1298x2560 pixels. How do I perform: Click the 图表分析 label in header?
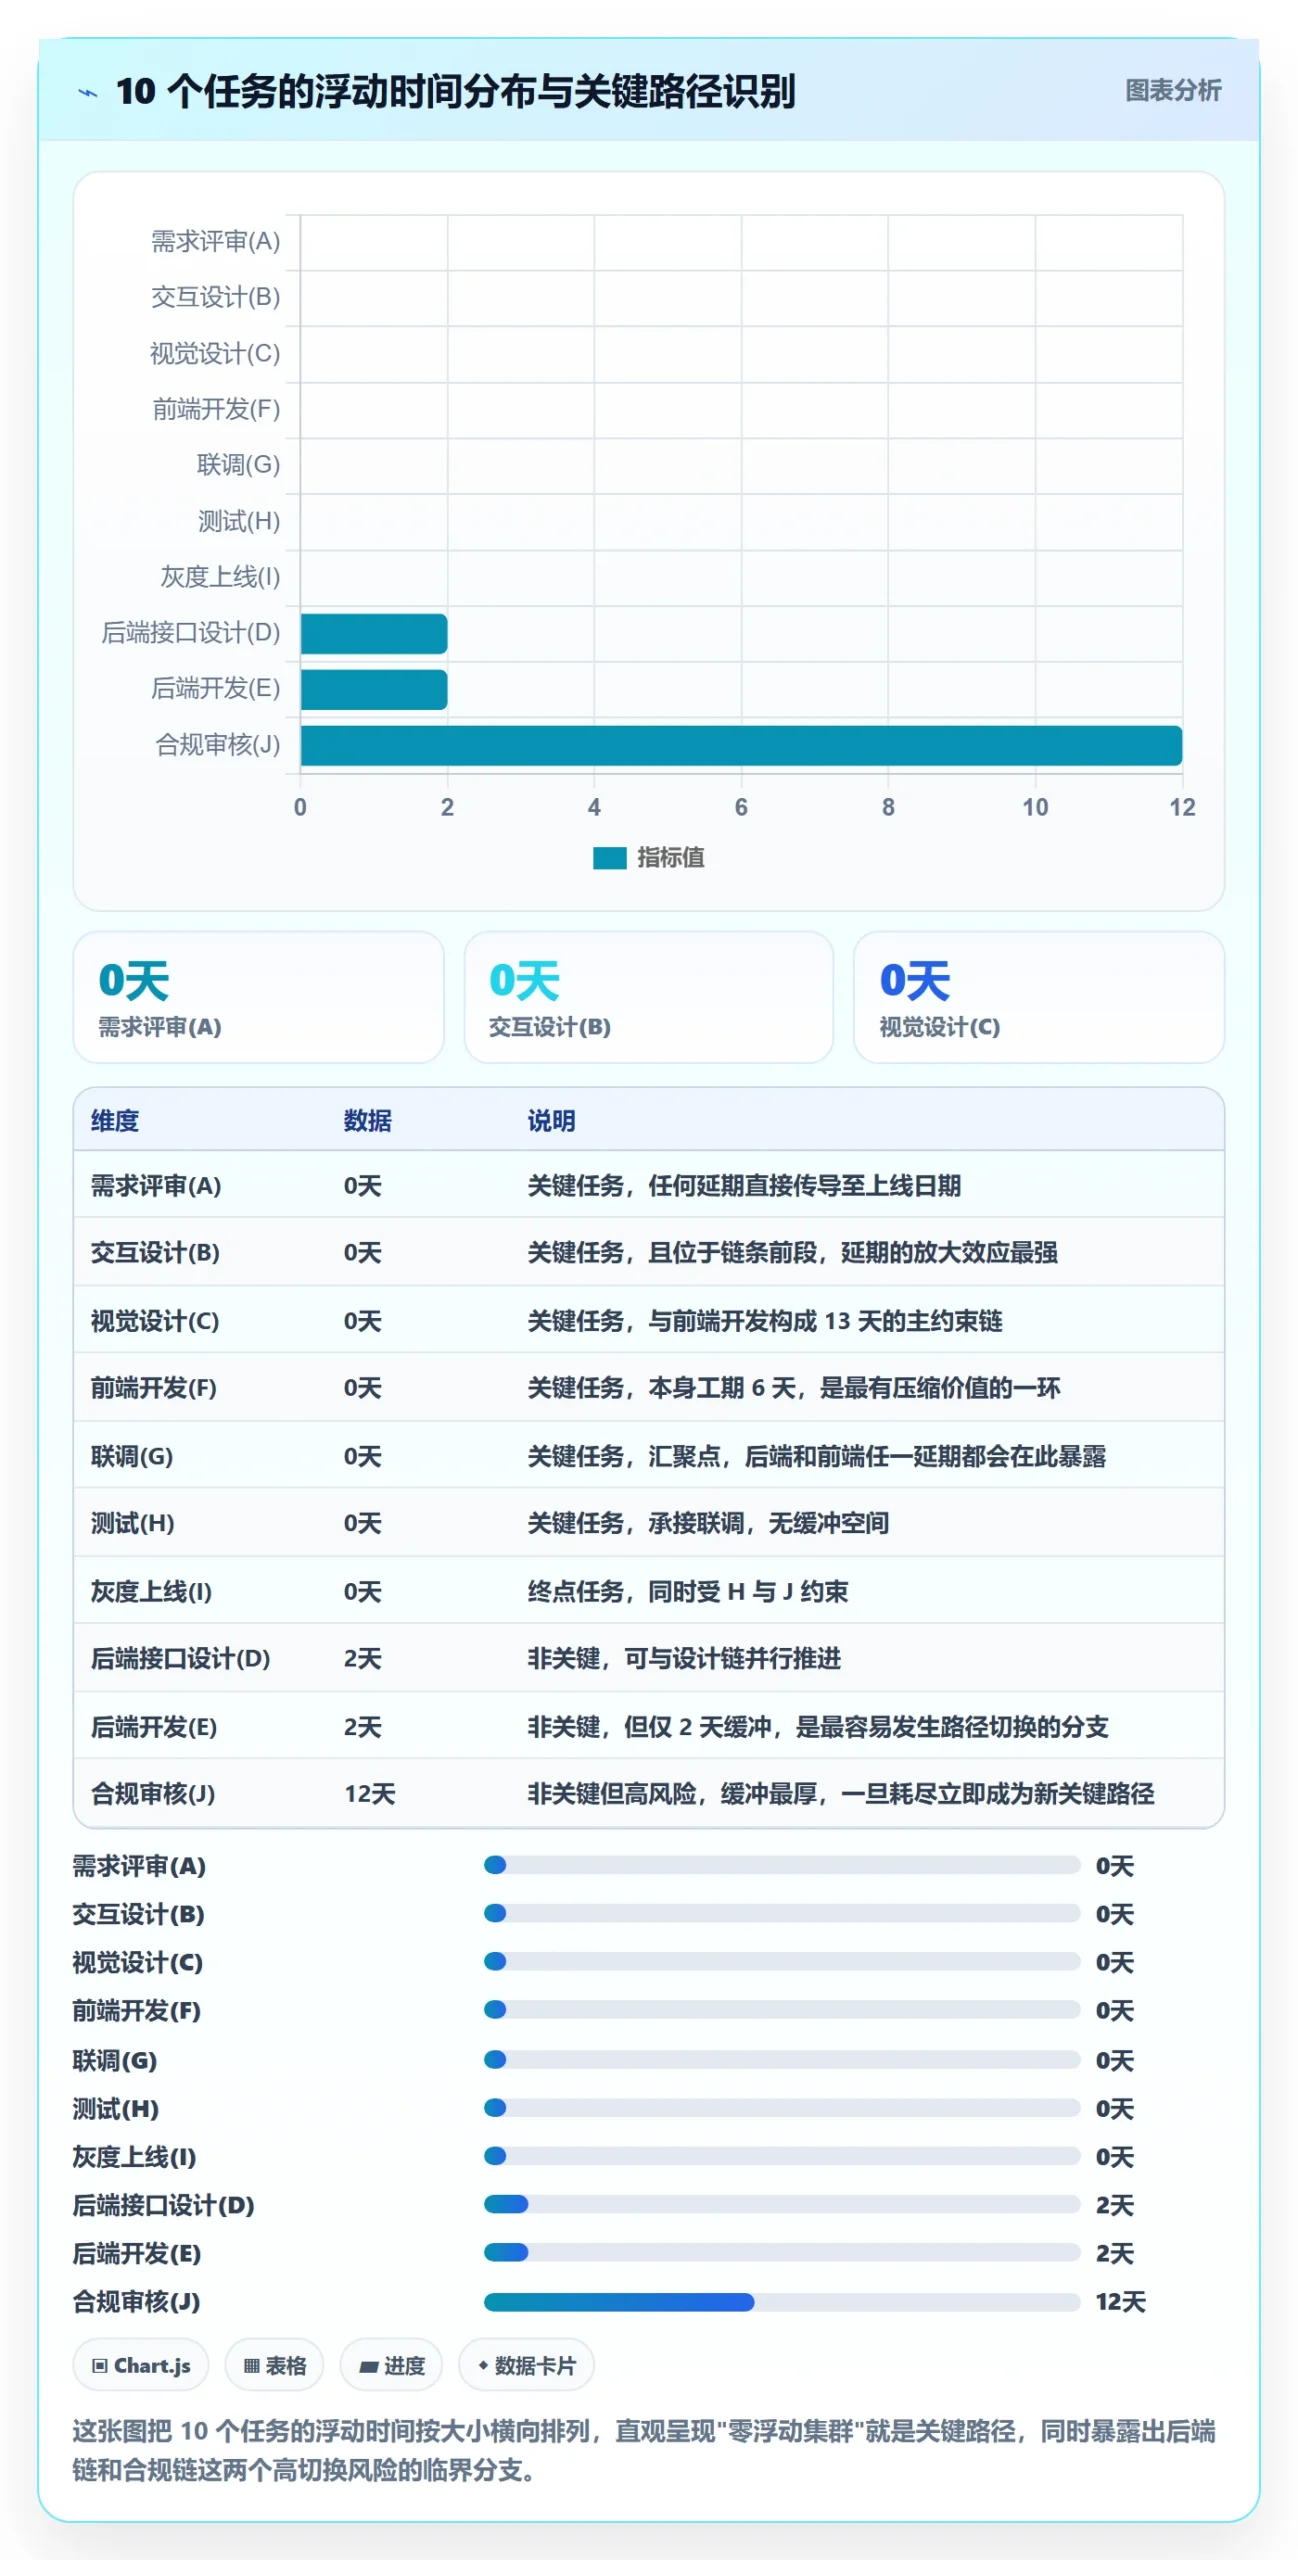(1172, 91)
